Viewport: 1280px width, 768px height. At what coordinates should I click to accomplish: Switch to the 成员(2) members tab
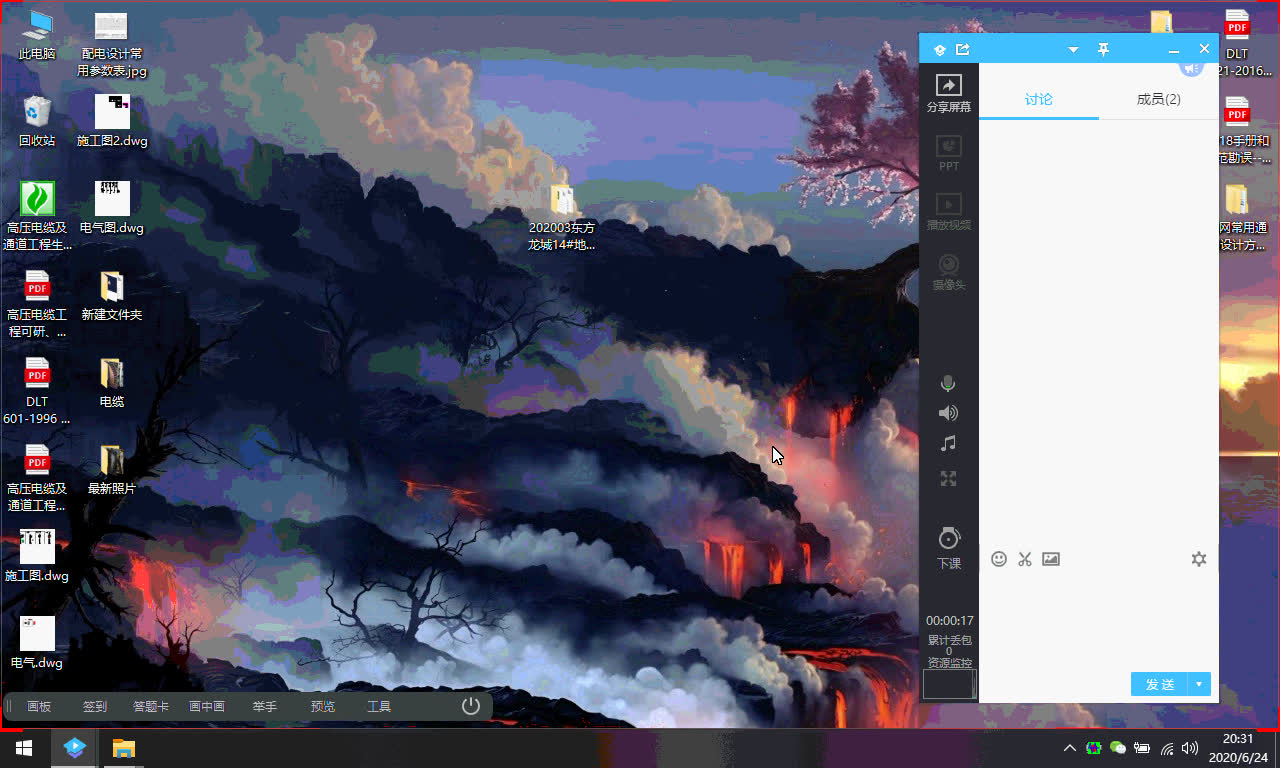click(x=1159, y=99)
